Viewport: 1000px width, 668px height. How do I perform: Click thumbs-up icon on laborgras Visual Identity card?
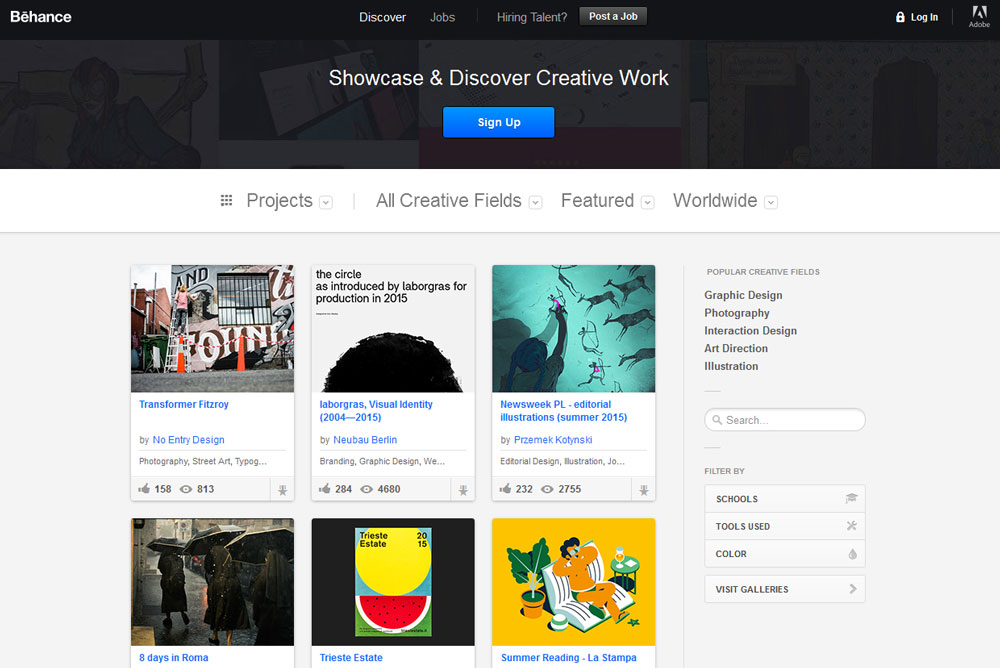point(325,489)
